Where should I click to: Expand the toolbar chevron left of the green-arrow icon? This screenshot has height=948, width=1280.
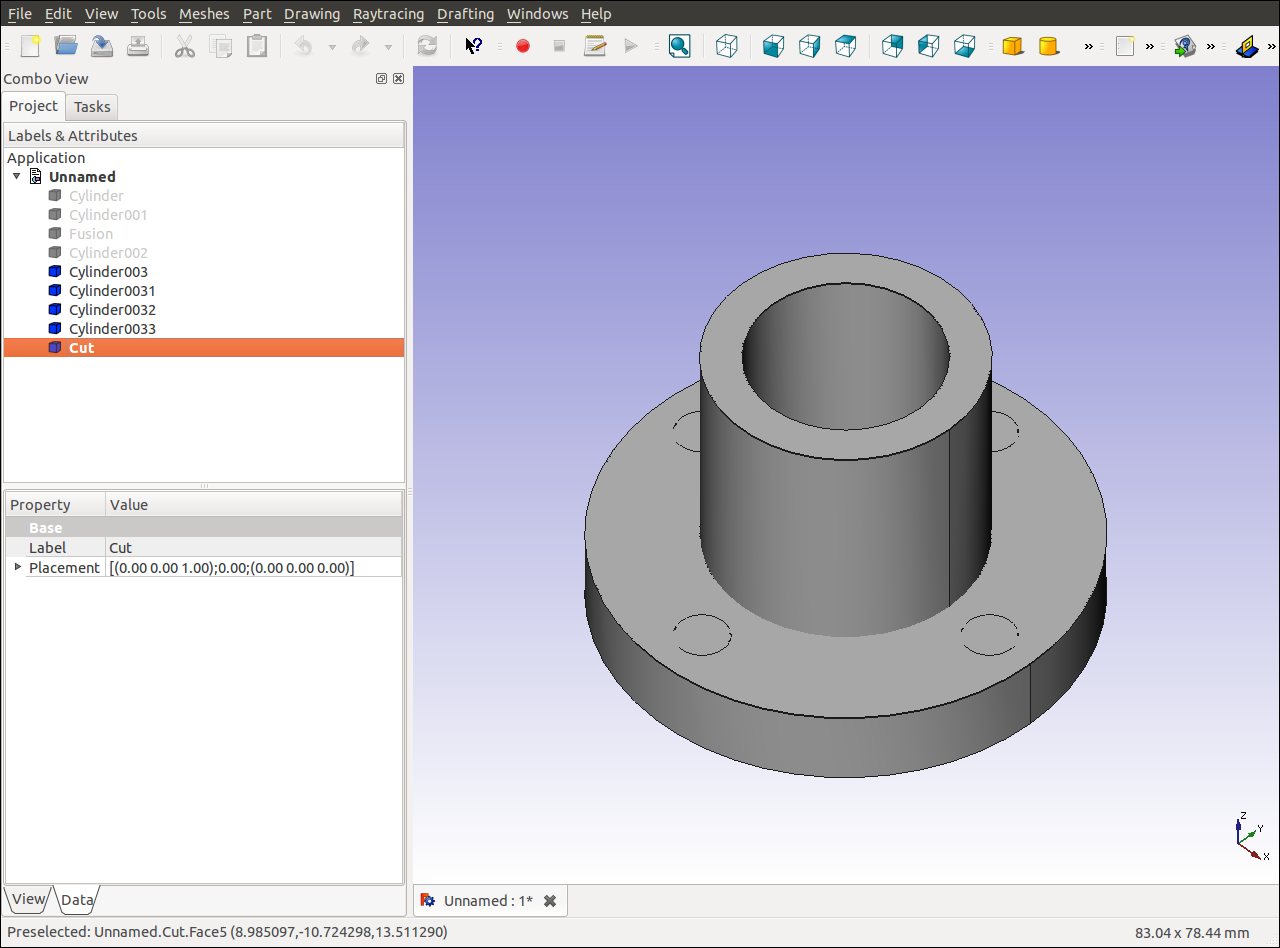tap(1150, 47)
